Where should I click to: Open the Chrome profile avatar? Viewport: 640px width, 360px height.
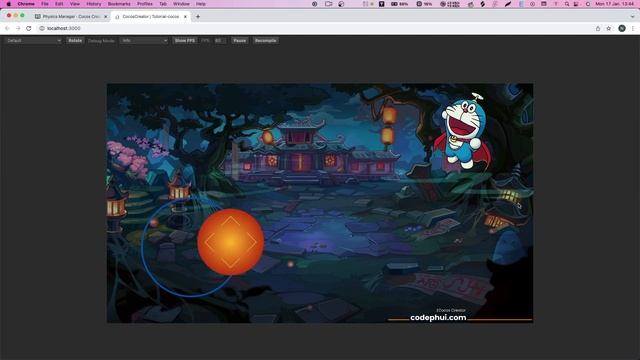[622, 28]
